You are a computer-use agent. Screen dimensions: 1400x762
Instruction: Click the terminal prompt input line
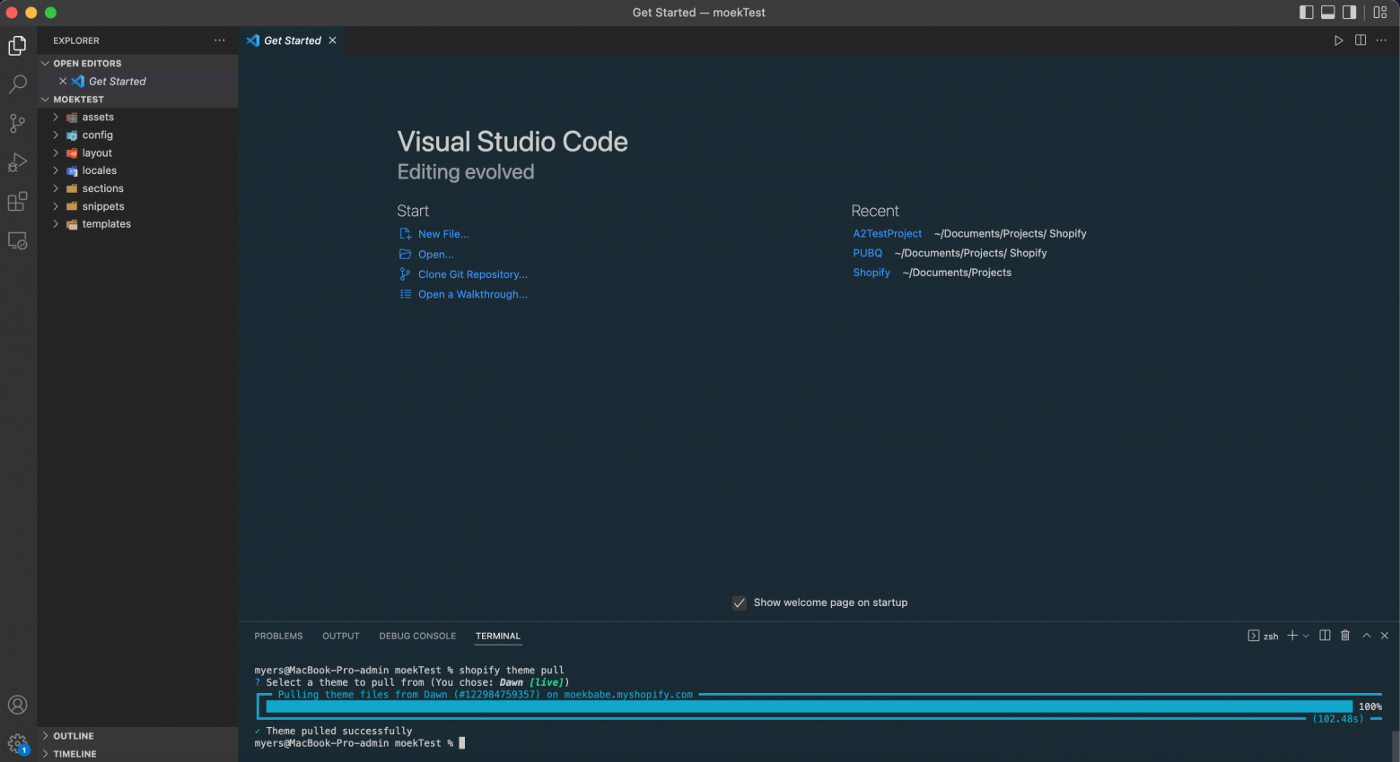[360, 743]
